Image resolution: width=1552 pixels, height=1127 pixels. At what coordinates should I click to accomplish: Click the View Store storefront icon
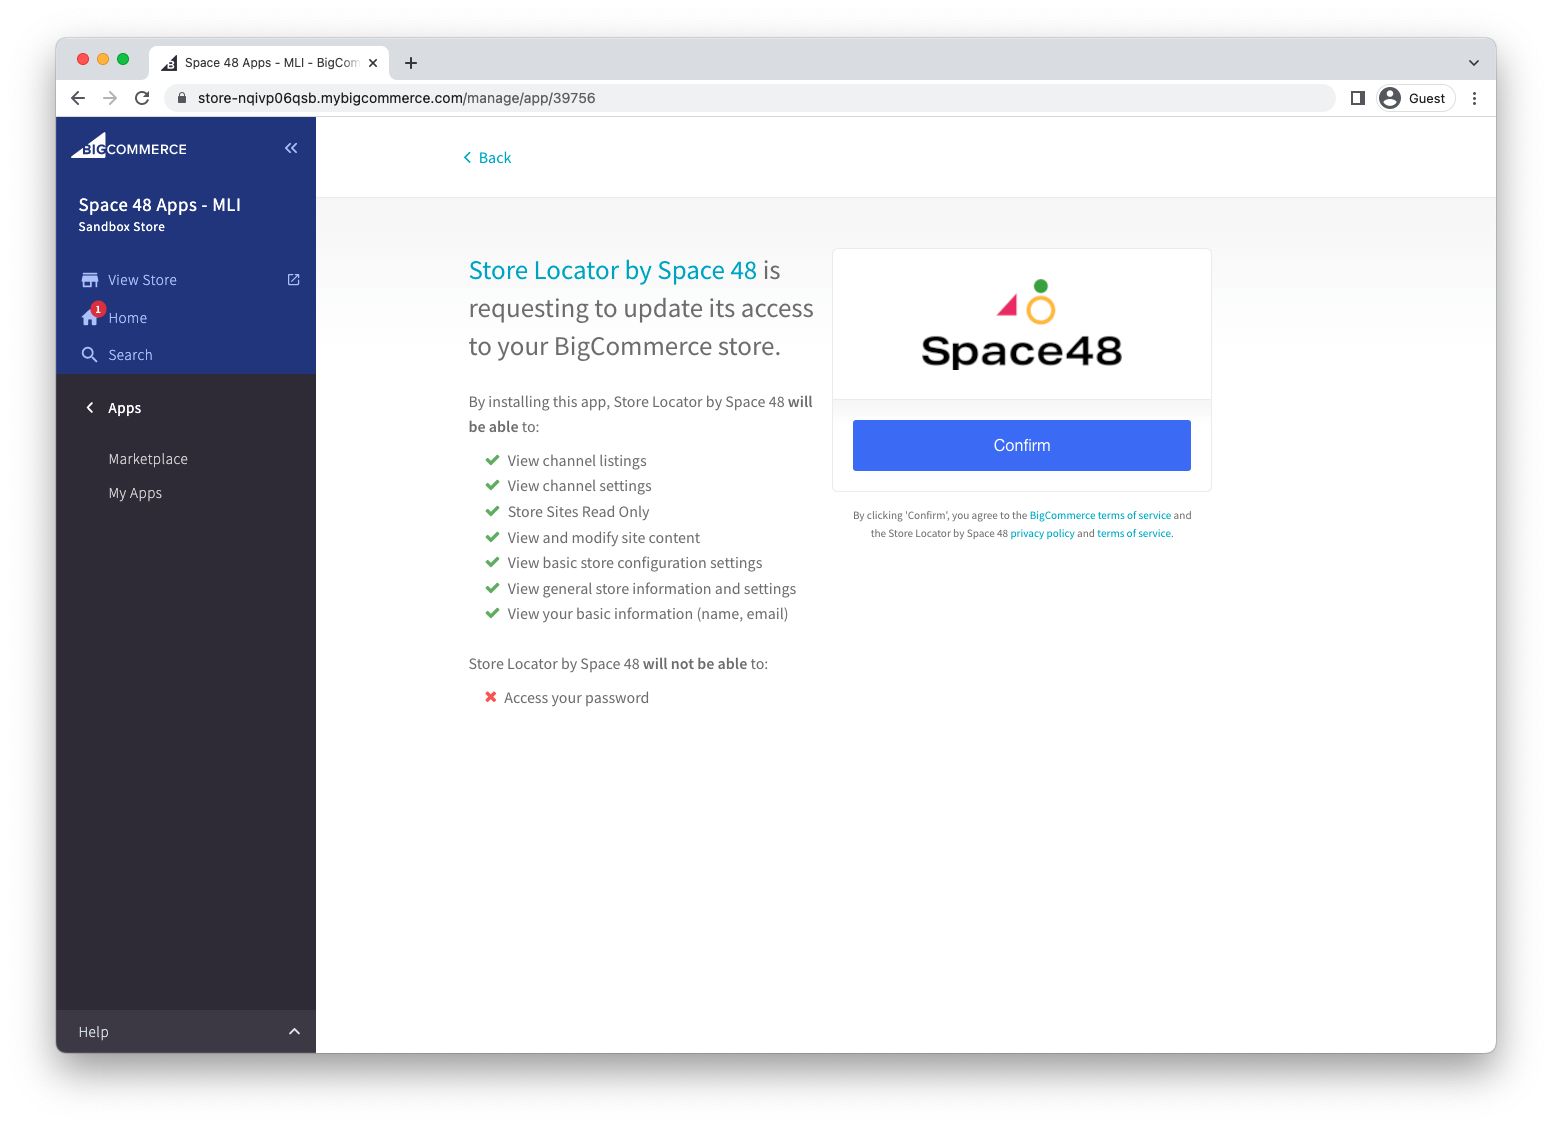tap(90, 280)
